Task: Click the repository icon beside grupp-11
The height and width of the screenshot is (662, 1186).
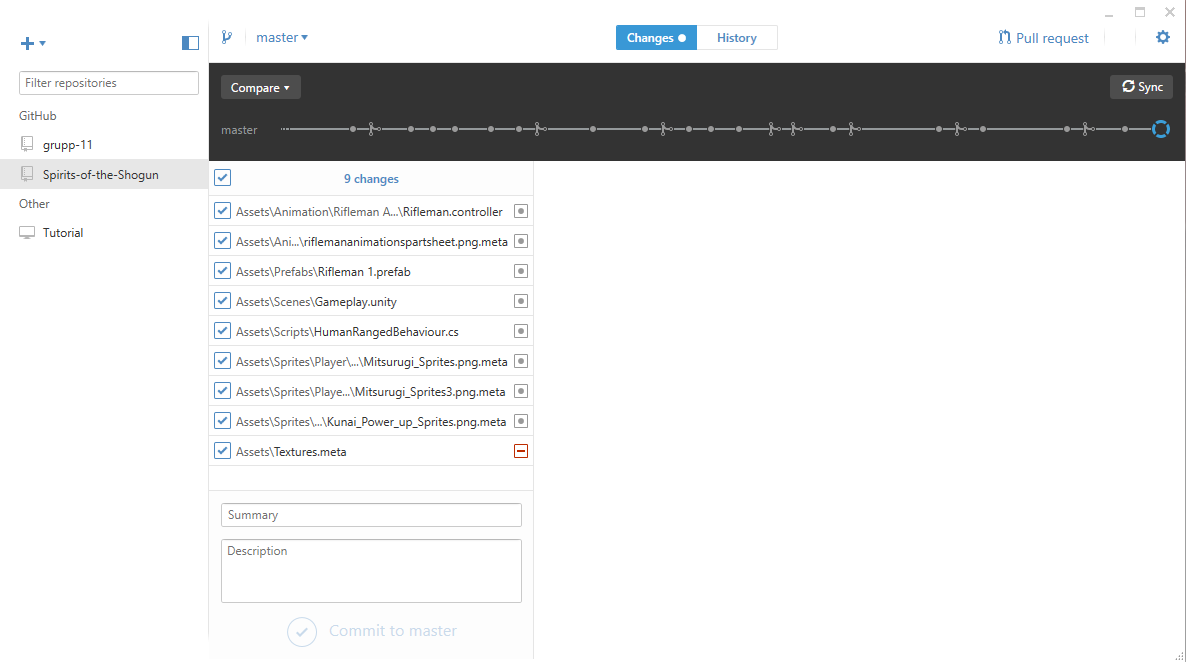Action: 26,144
